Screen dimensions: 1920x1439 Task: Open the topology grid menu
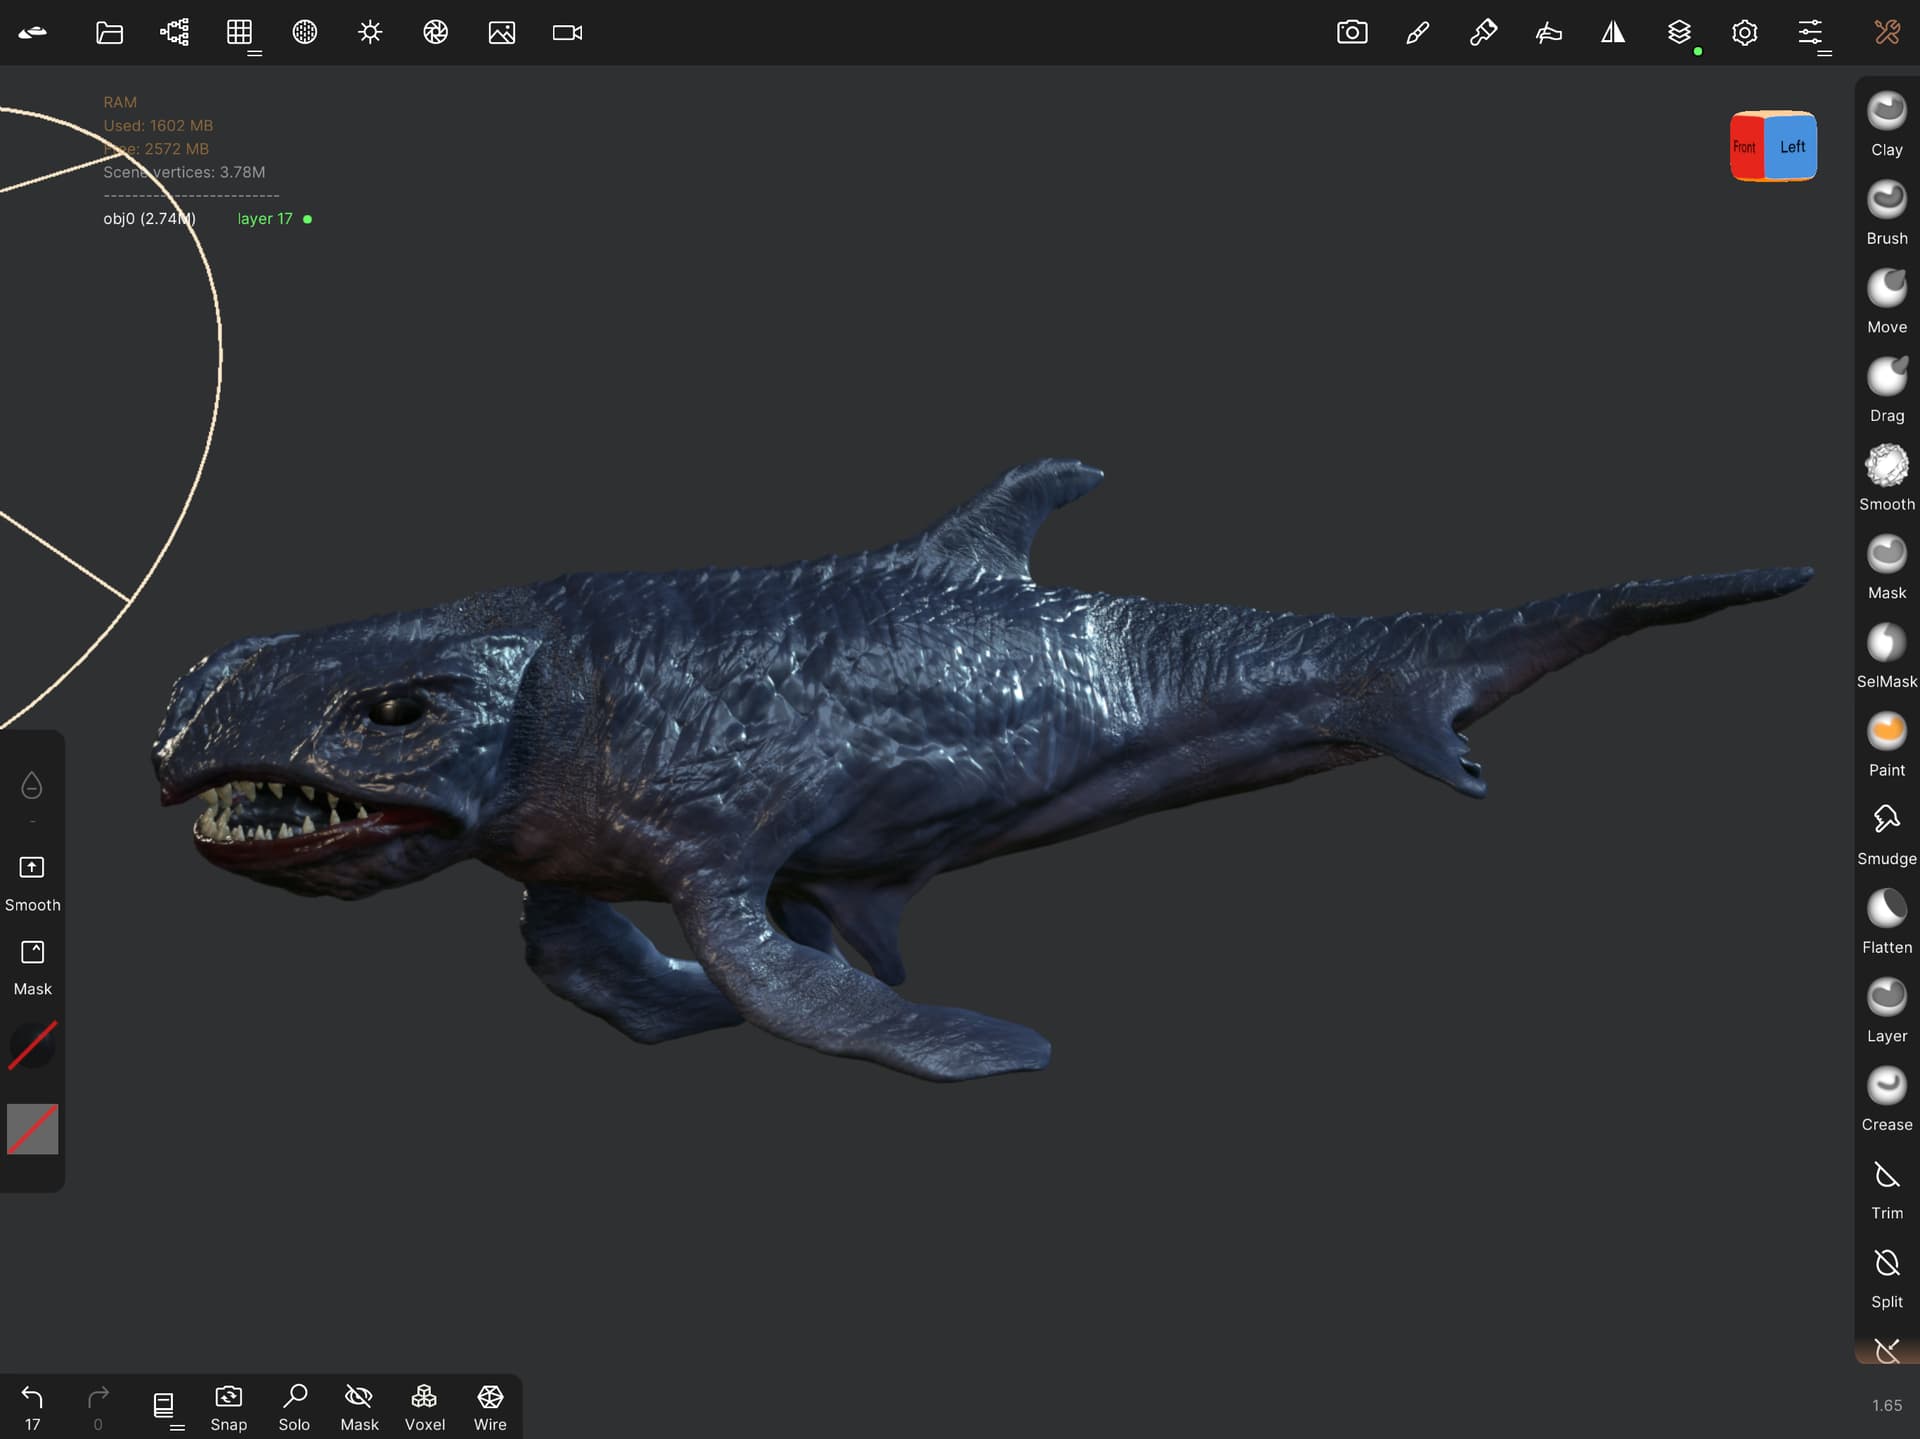pyautogui.click(x=240, y=33)
